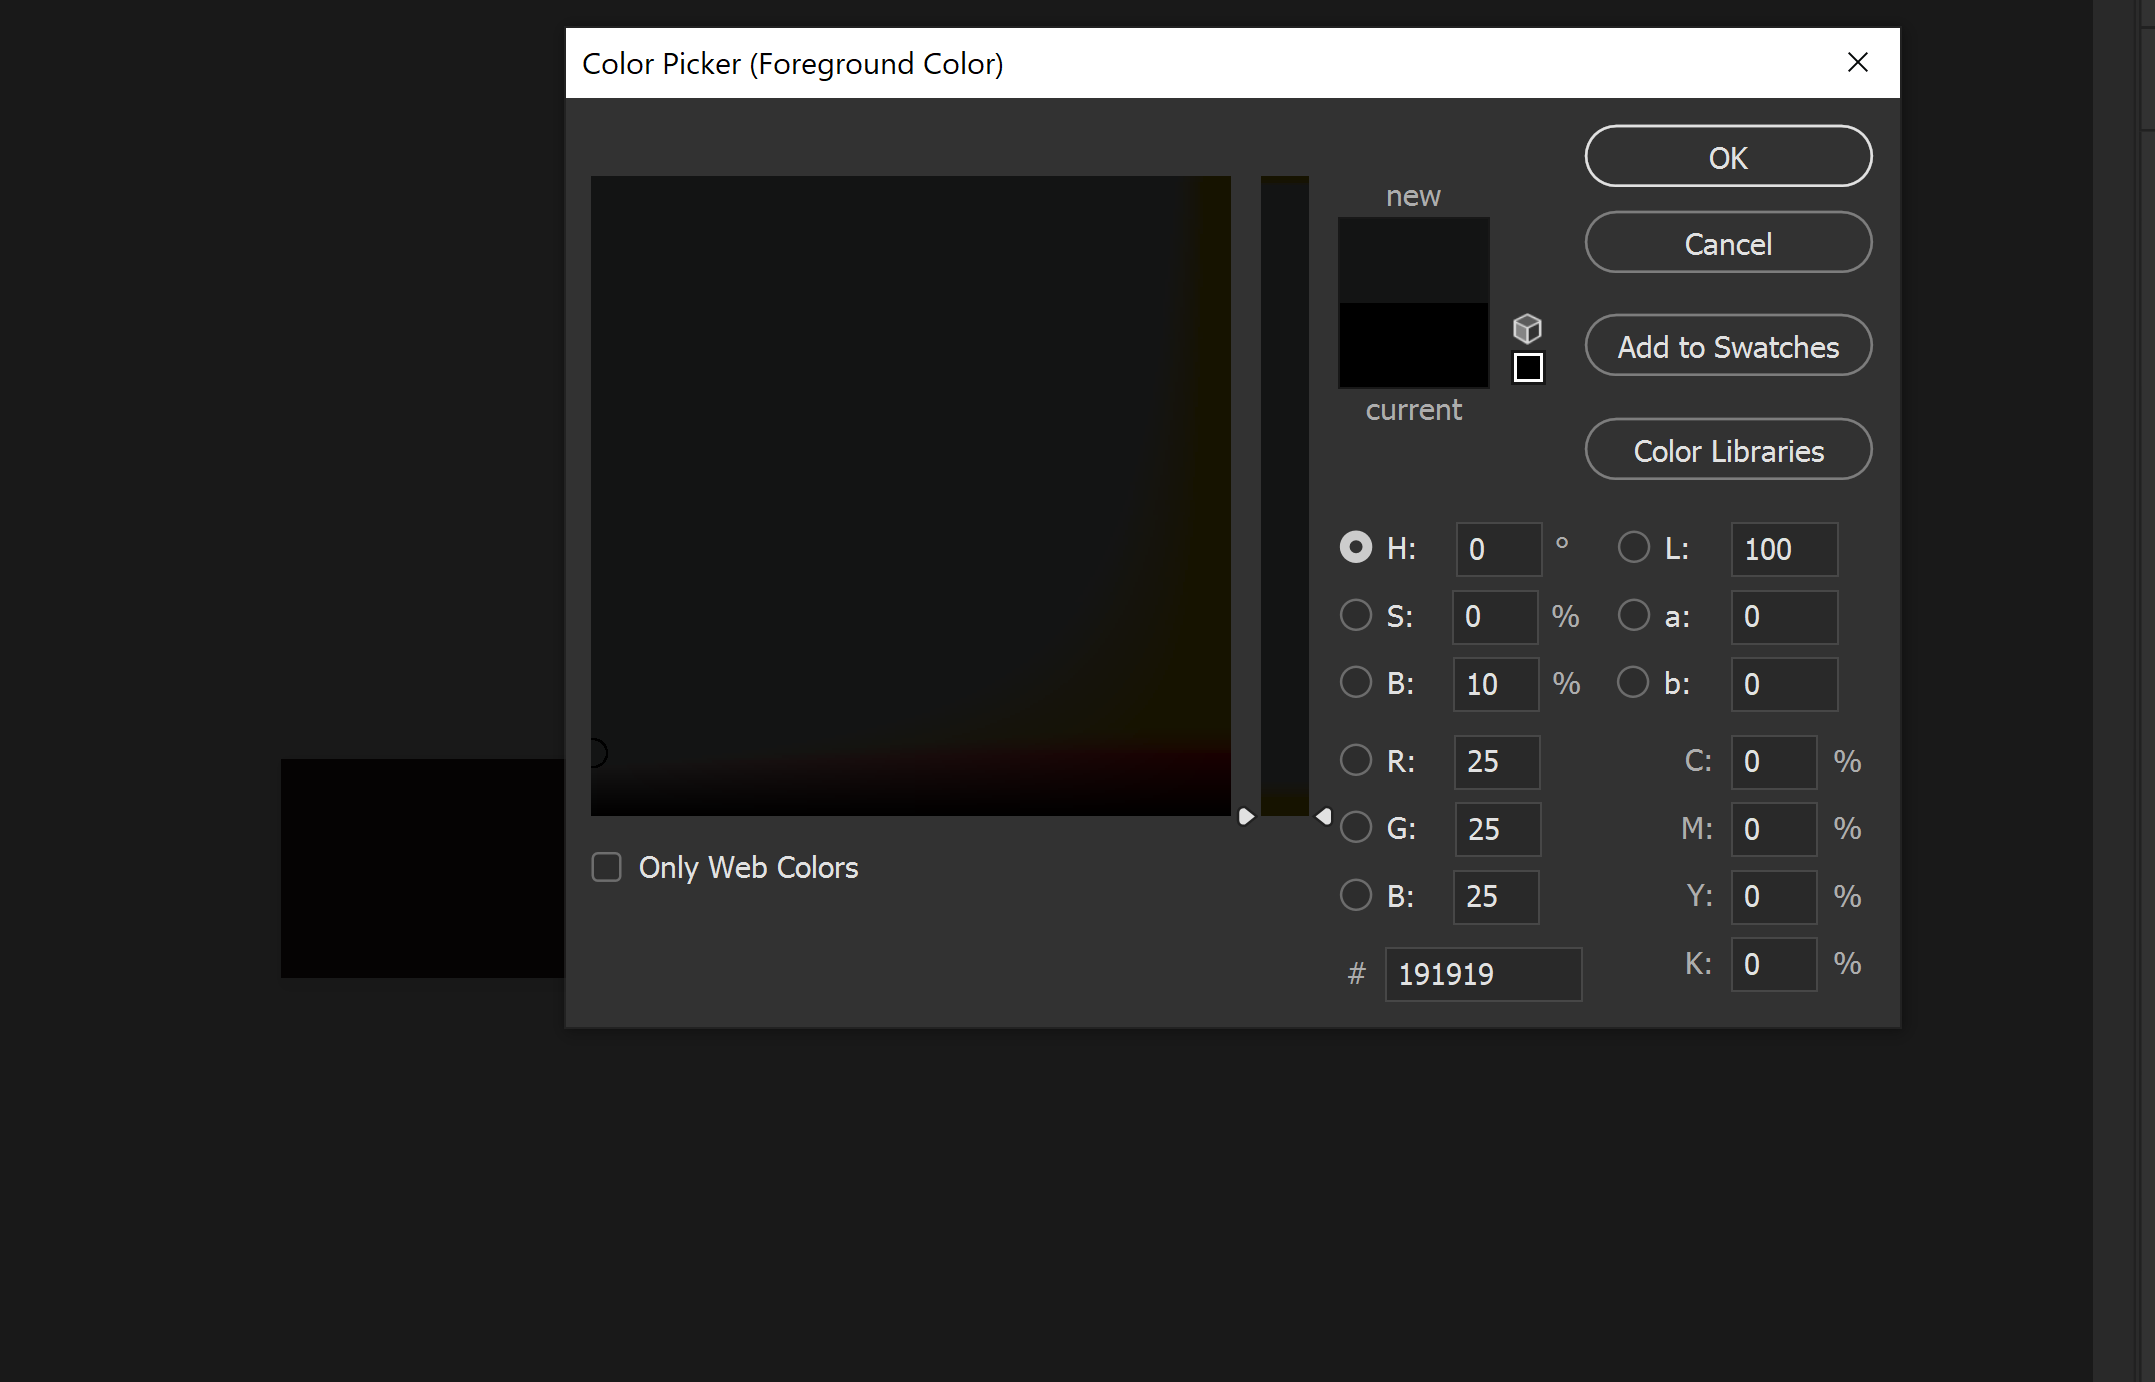Click Add to Swatches

1727,346
